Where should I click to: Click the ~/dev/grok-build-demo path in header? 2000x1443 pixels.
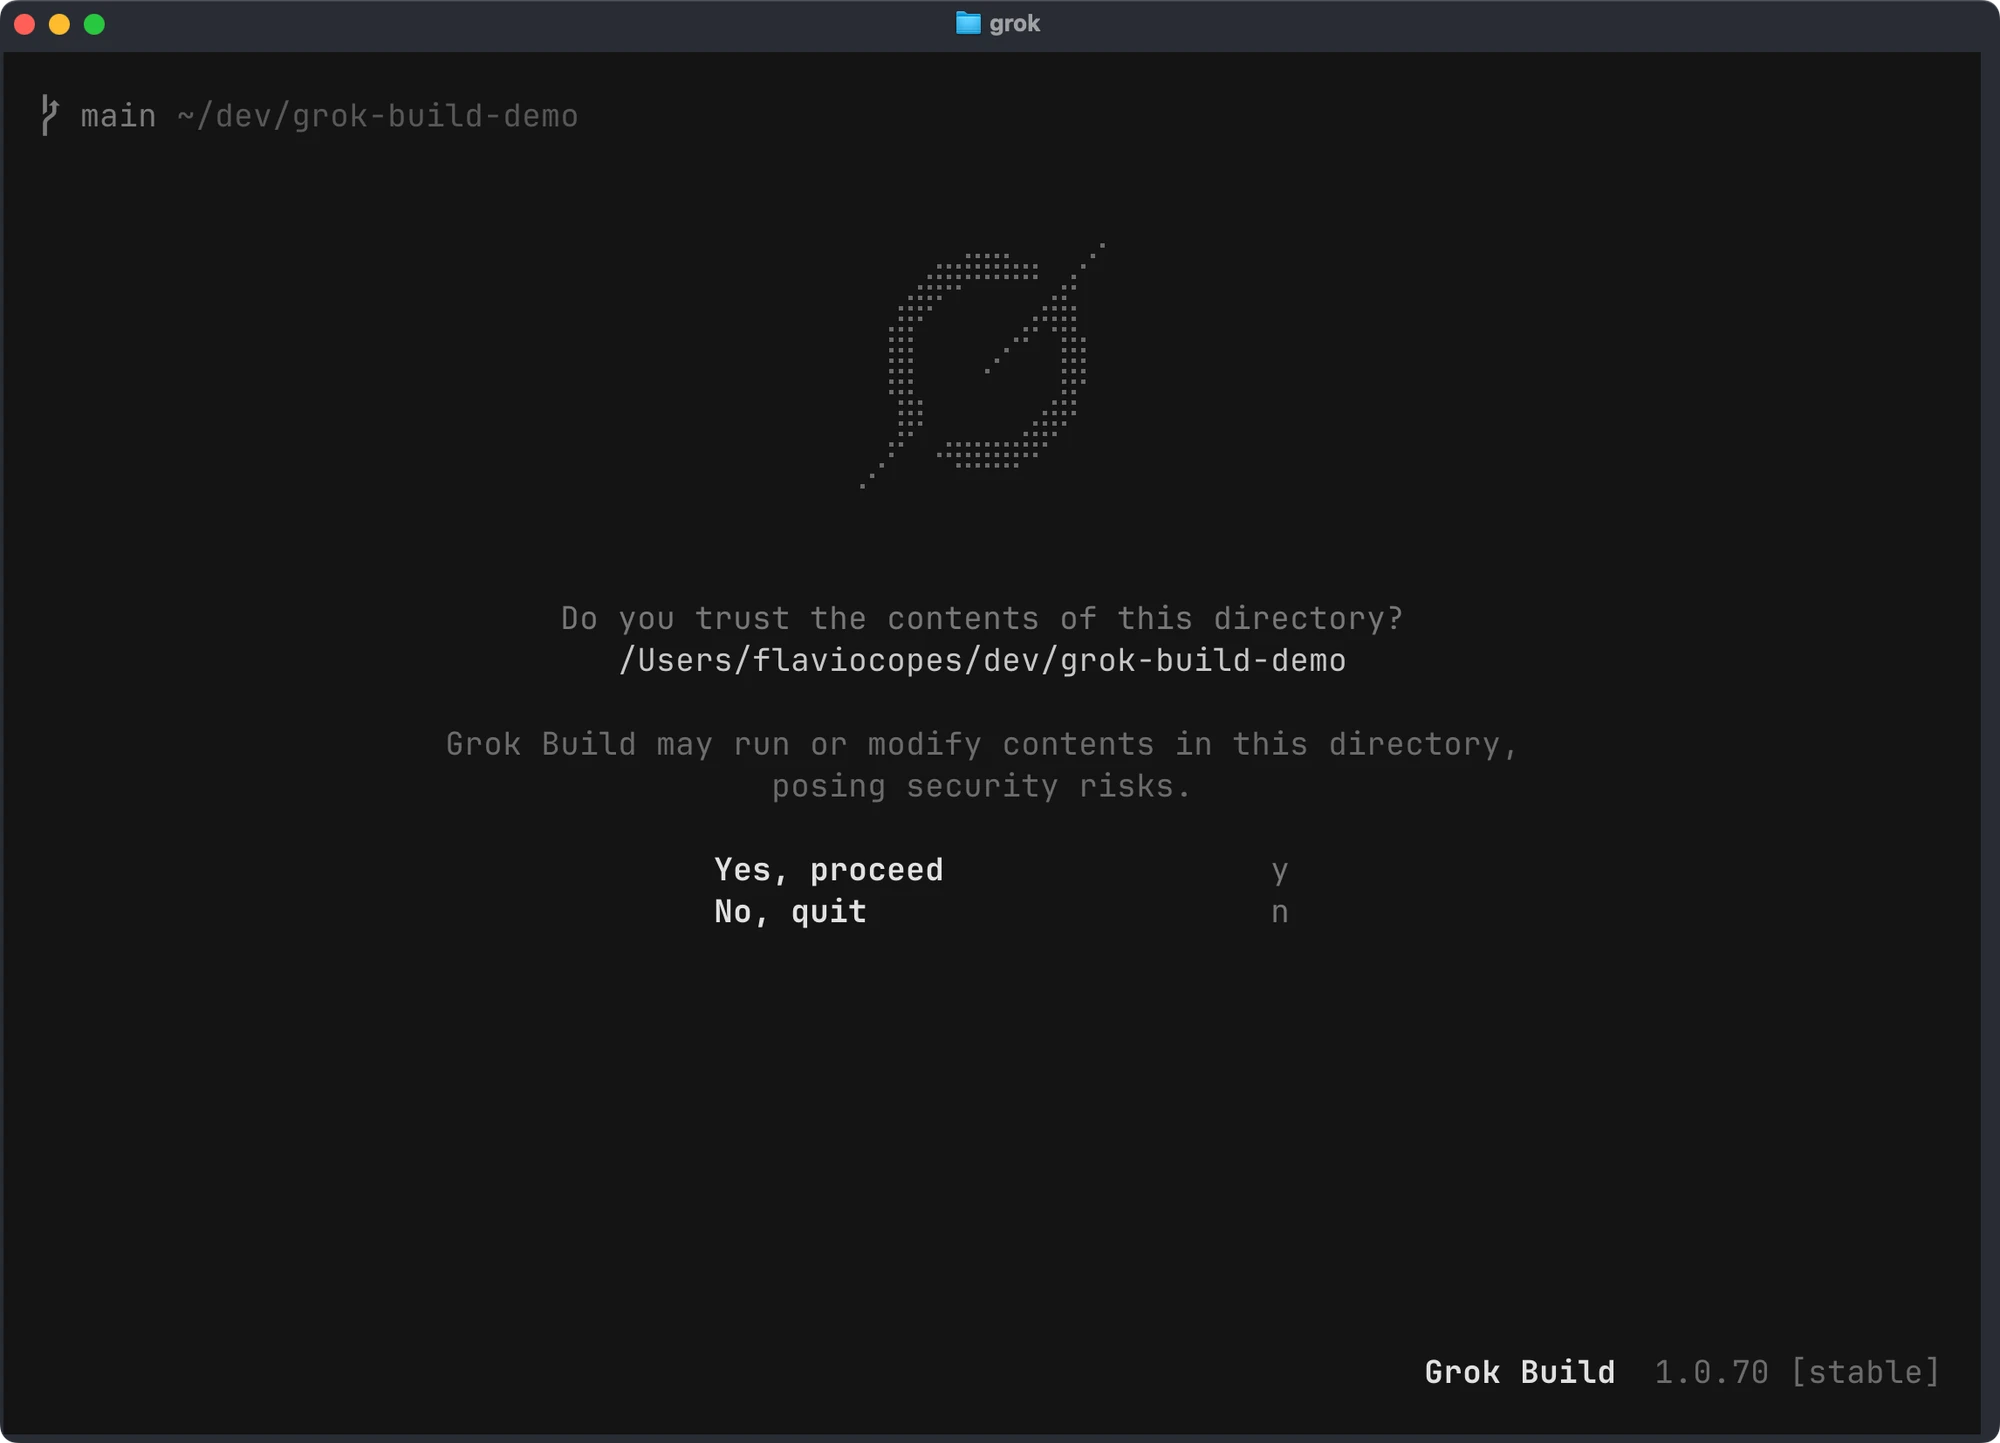[x=377, y=116]
